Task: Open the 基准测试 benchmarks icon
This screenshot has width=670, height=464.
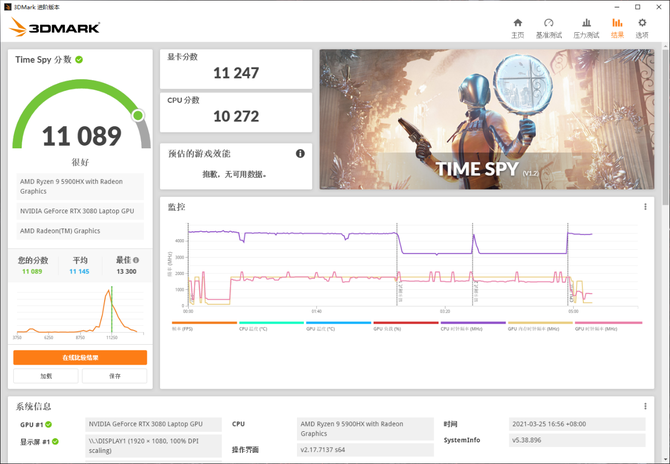Action: click(x=548, y=27)
